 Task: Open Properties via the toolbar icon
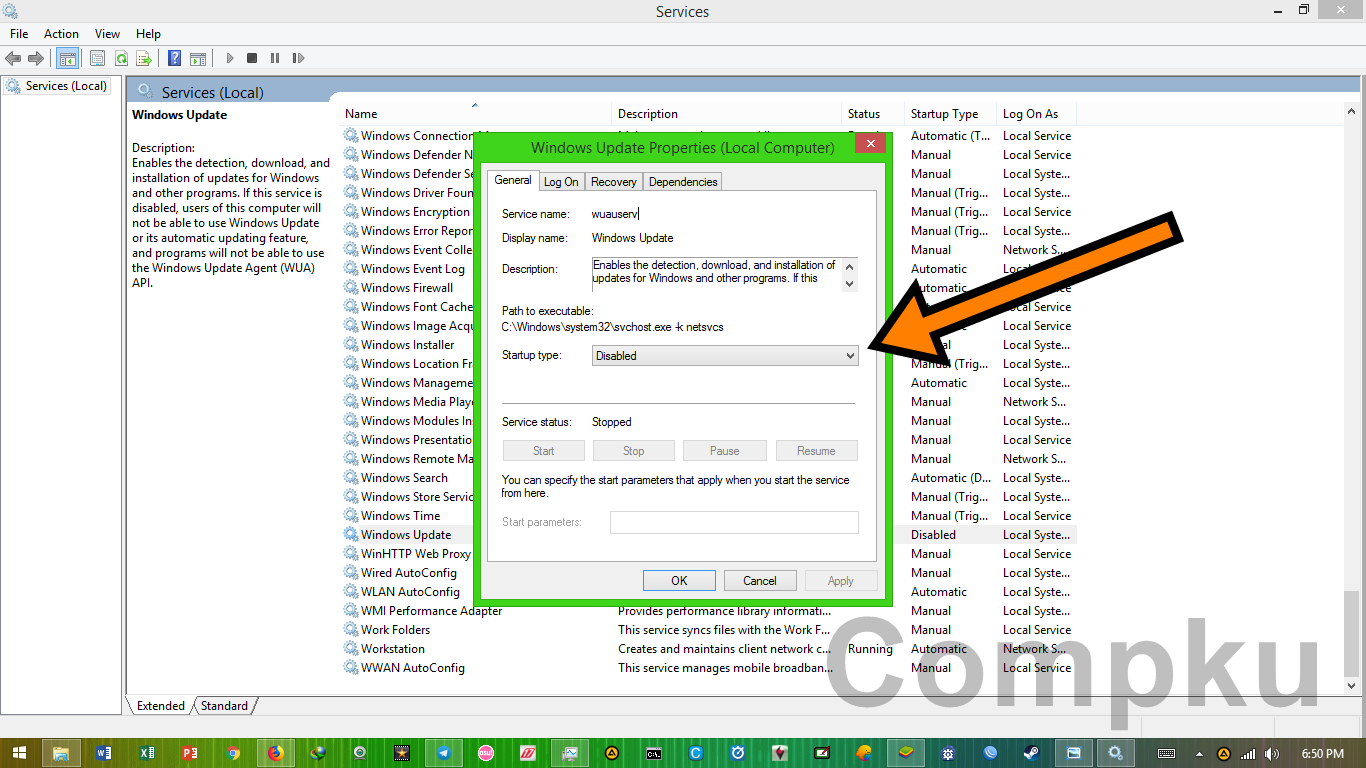click(97, 59)
